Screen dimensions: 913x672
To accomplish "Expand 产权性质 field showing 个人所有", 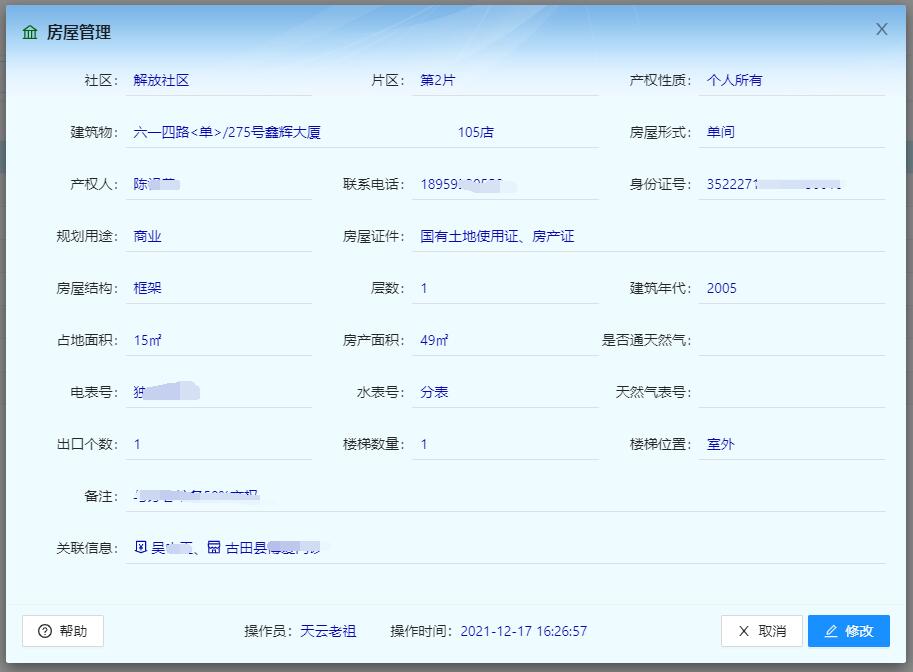I will coord(791,80).
